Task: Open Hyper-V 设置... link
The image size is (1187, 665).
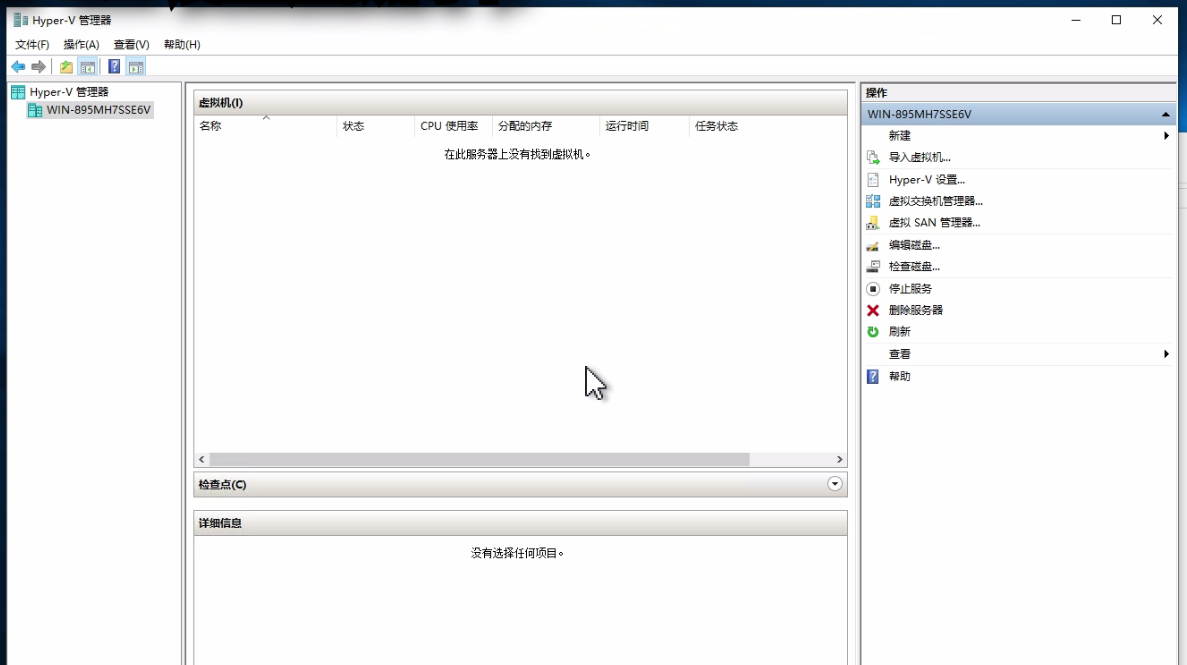Action: pos(927,180)
